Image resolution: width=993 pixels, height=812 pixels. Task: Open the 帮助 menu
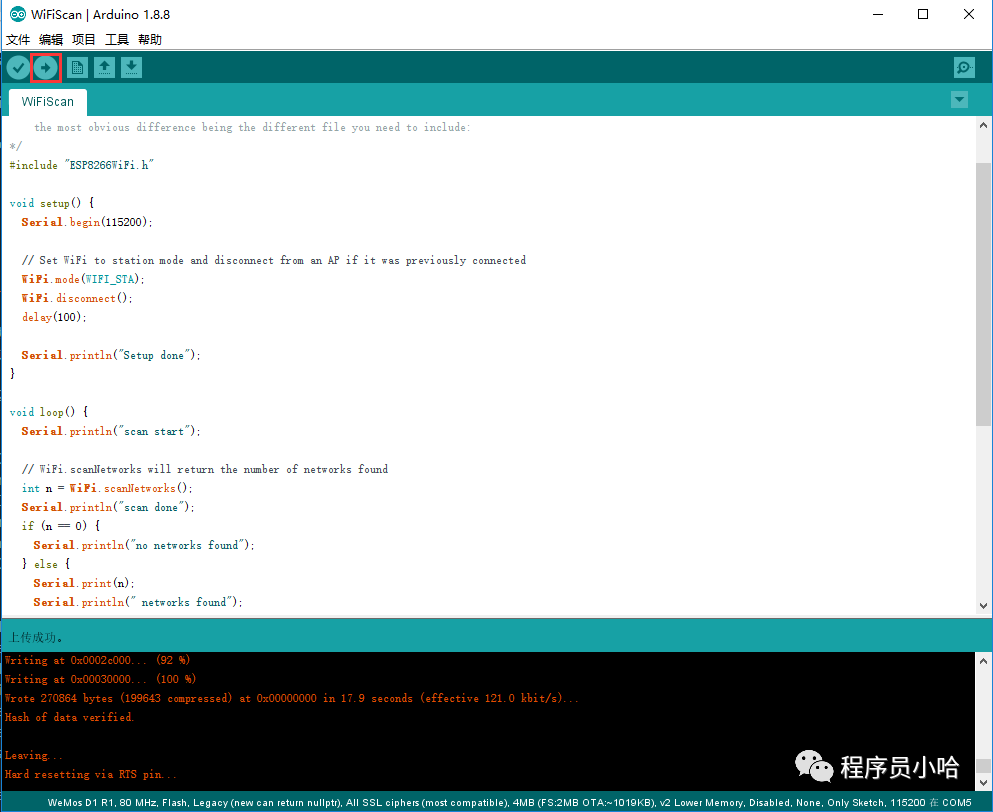150,40
